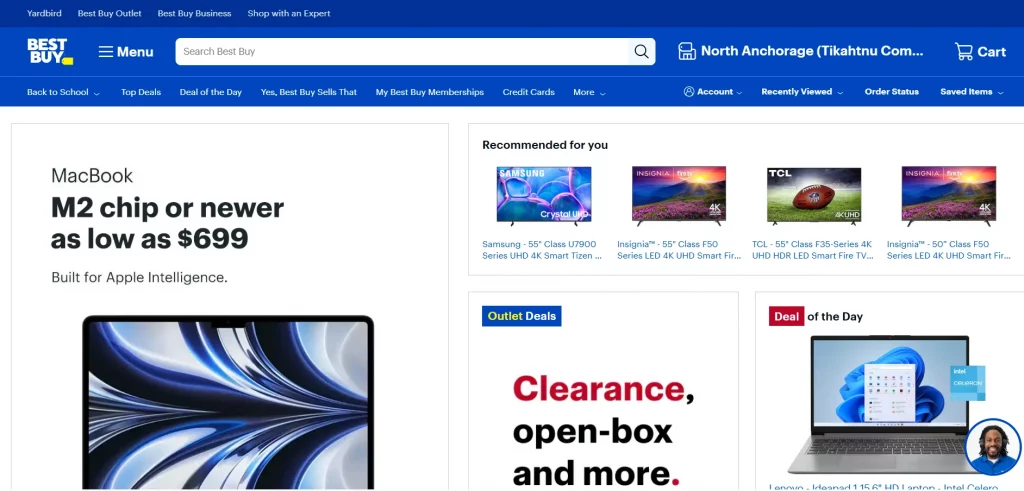Expand the More navigation dropdown

589,92
